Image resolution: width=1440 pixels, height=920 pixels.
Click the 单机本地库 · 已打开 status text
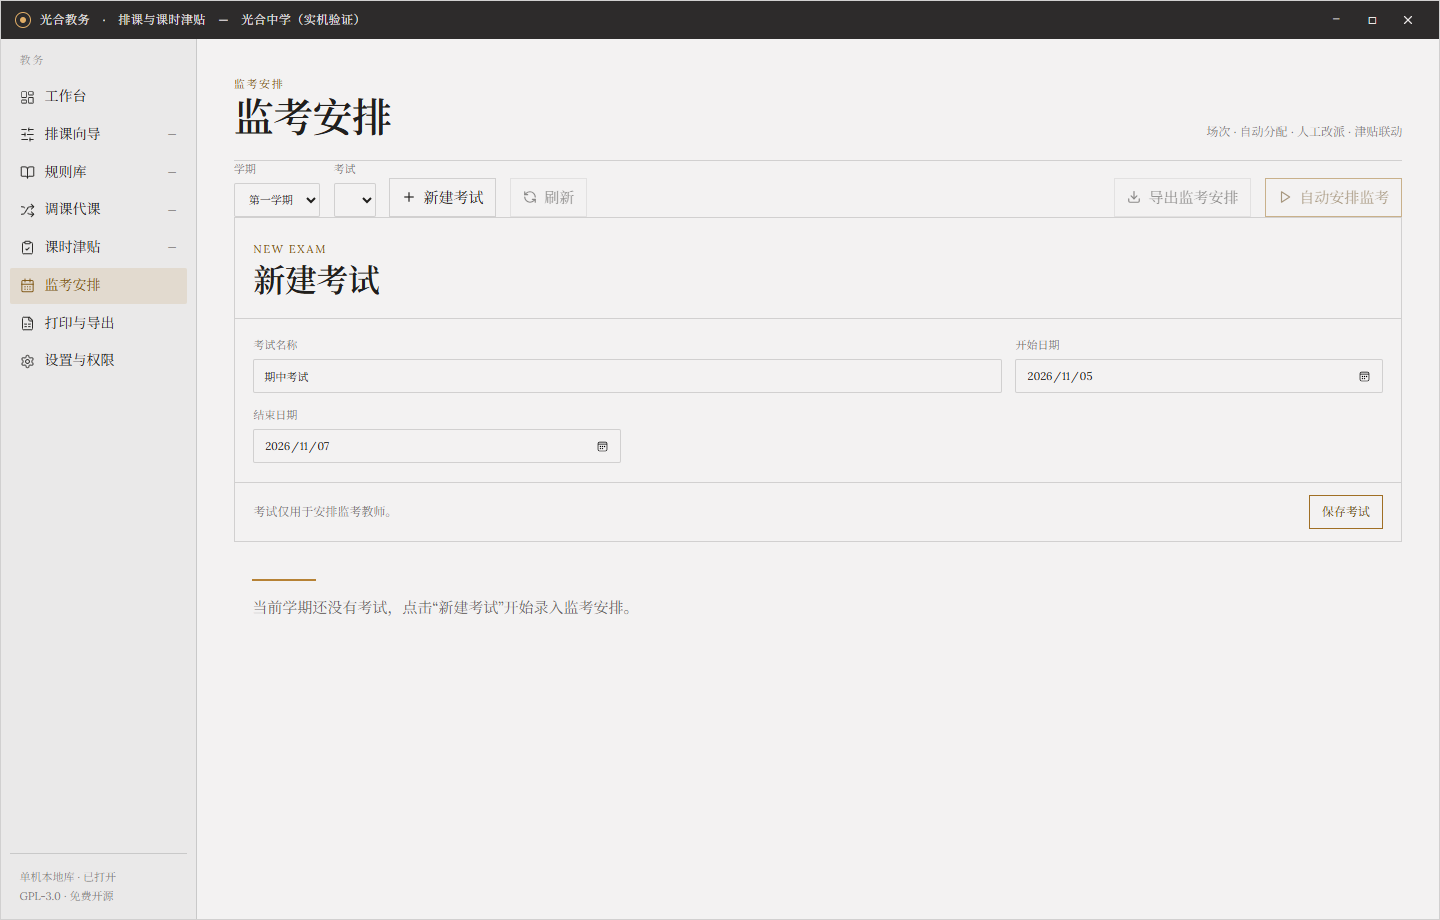[x=68, y=877]
